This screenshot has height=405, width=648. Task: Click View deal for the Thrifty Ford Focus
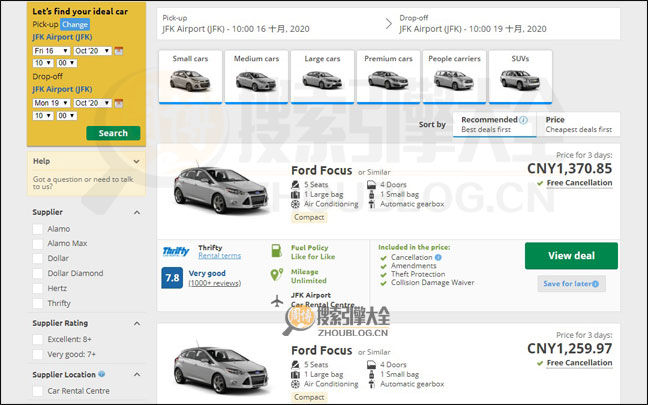(x=571, y=256)
